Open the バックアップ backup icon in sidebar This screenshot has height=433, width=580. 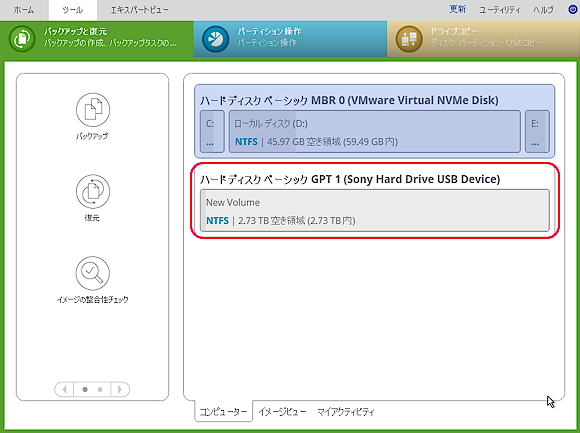93,110
